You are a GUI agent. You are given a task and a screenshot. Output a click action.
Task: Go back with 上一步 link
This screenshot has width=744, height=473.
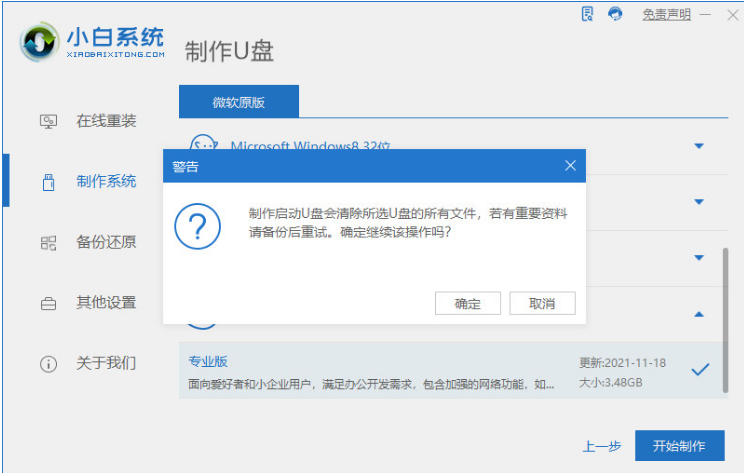click(x=602, y=446)
